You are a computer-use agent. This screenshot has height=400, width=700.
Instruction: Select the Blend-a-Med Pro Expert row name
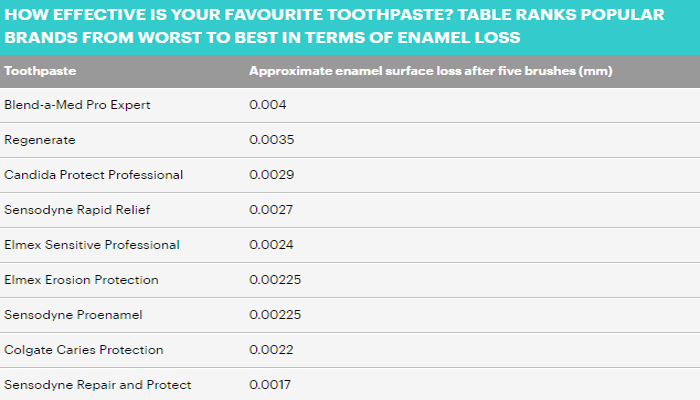pyautogui.click(x=77, y=105)
